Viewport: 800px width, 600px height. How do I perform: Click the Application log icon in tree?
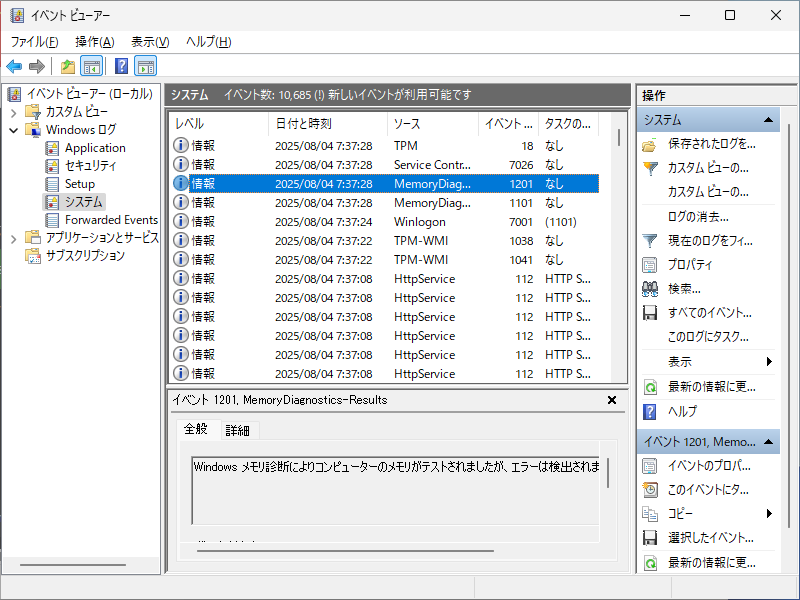click(52, 148)
